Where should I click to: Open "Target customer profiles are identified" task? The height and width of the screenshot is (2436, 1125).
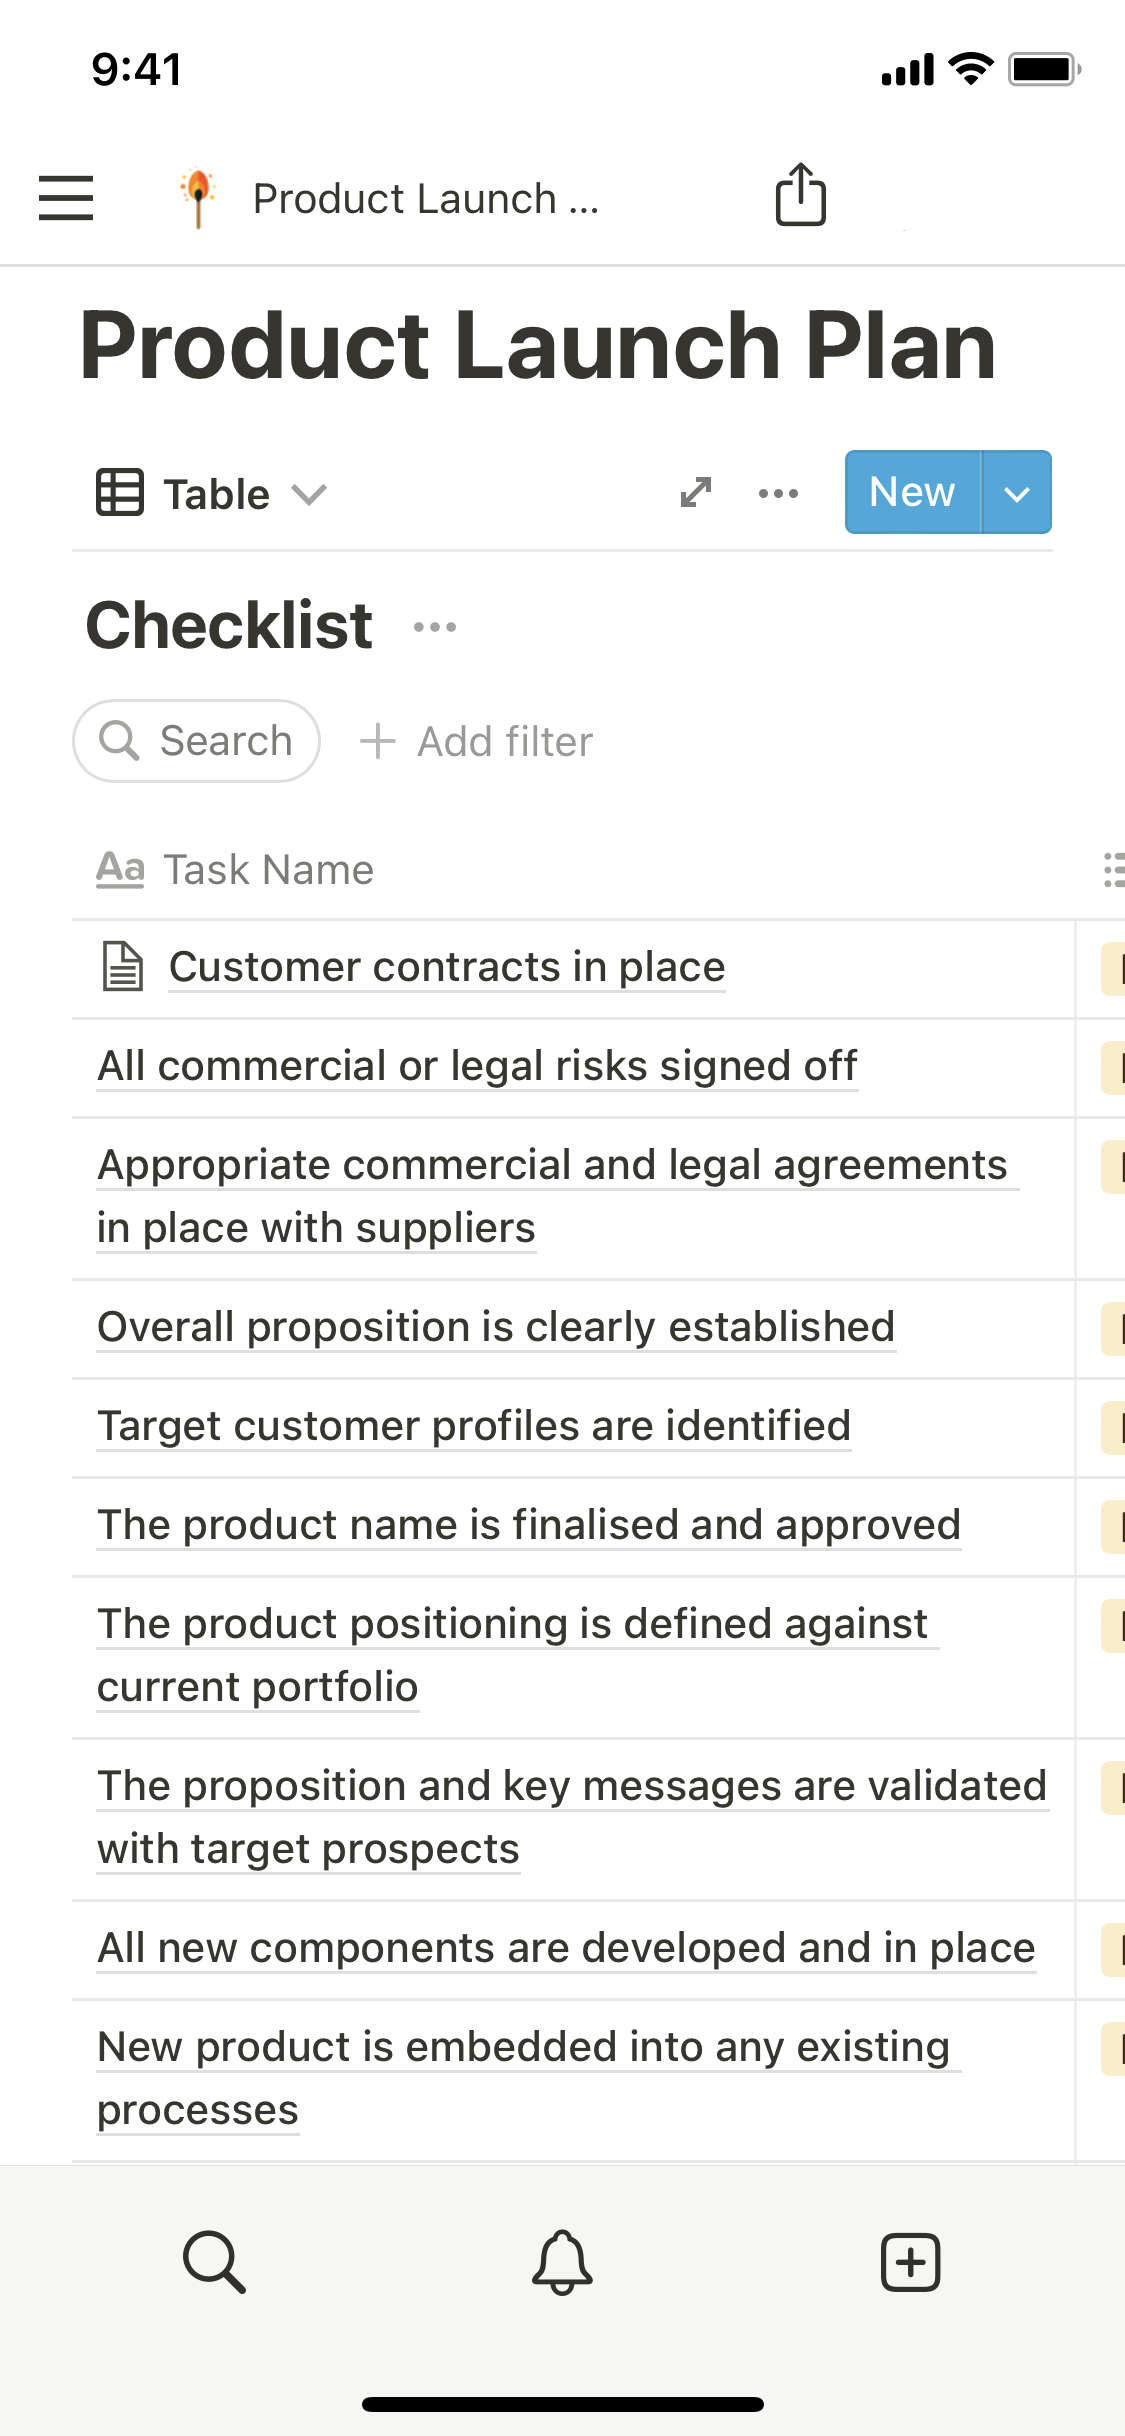(474, 1426)
